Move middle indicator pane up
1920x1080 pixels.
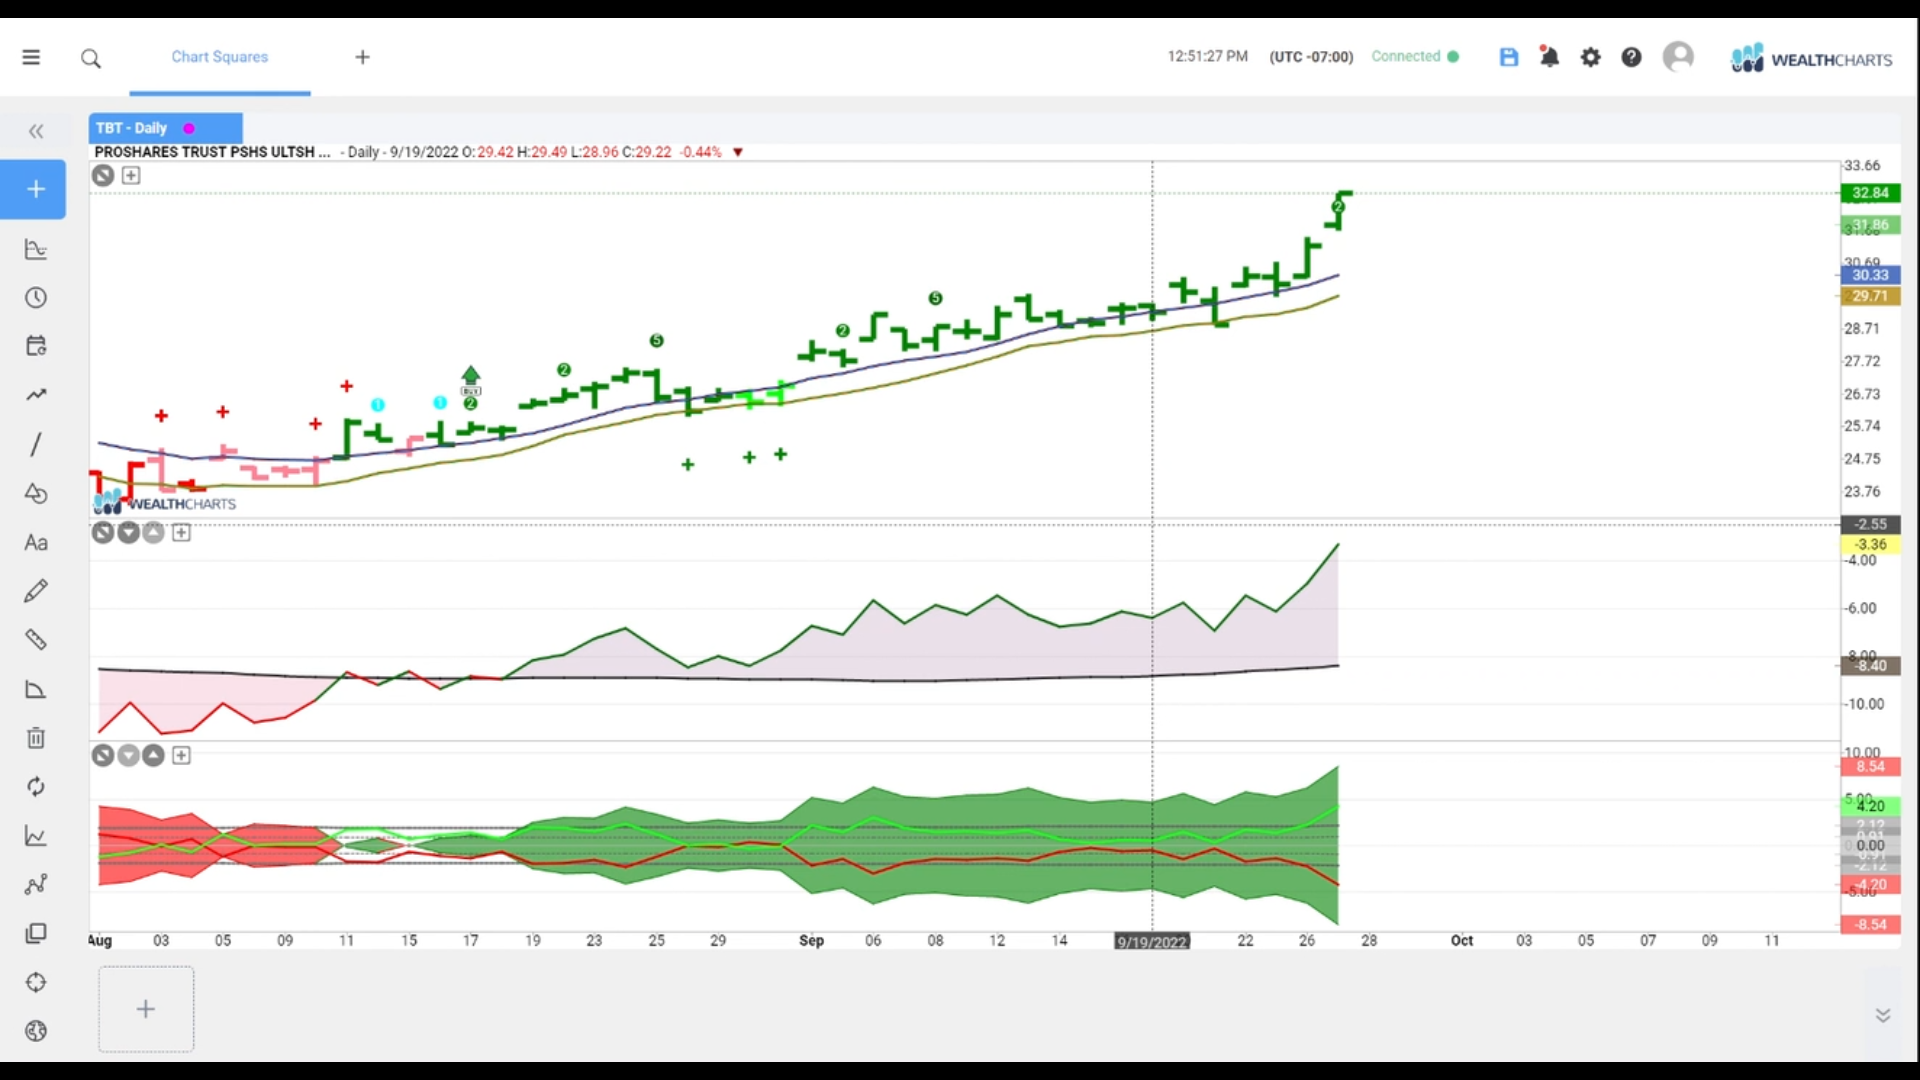[153, 532]
